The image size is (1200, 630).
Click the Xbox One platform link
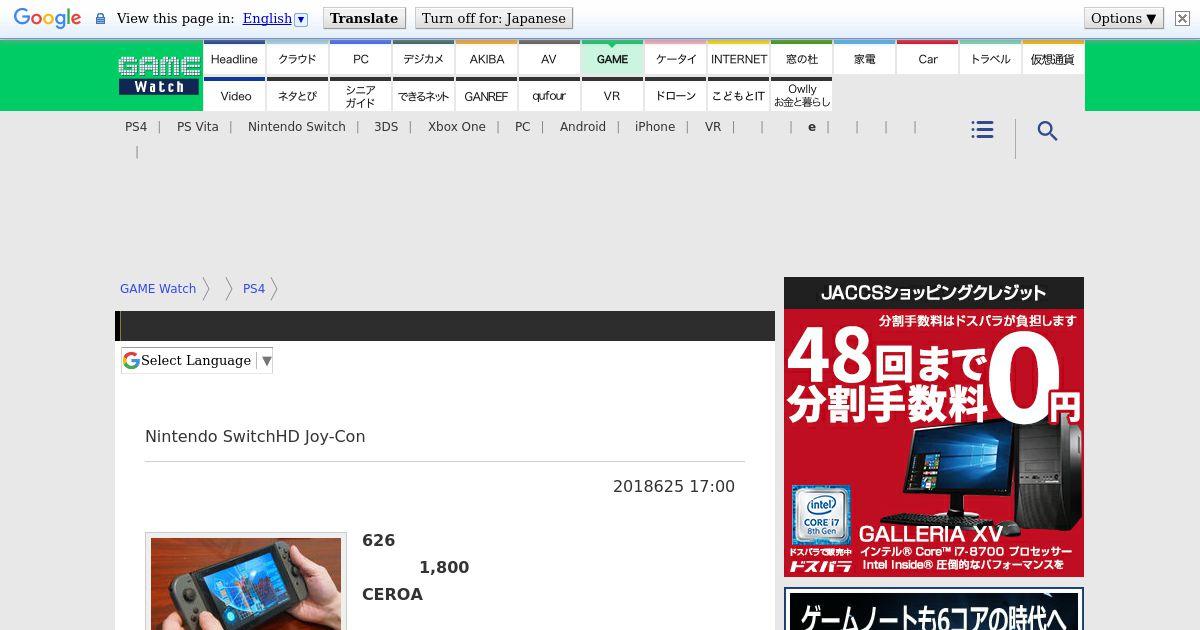(x=457, y=127)
